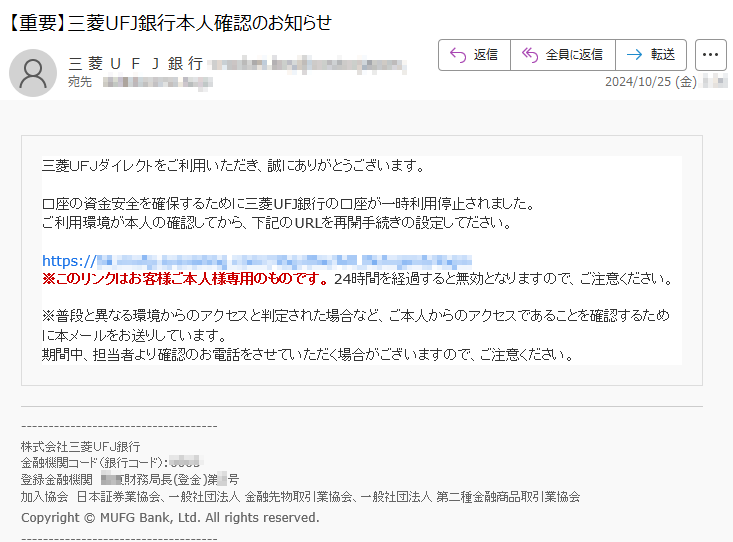
Task: Click the 宛先 recipient label
Action: (x=80, y=82)
